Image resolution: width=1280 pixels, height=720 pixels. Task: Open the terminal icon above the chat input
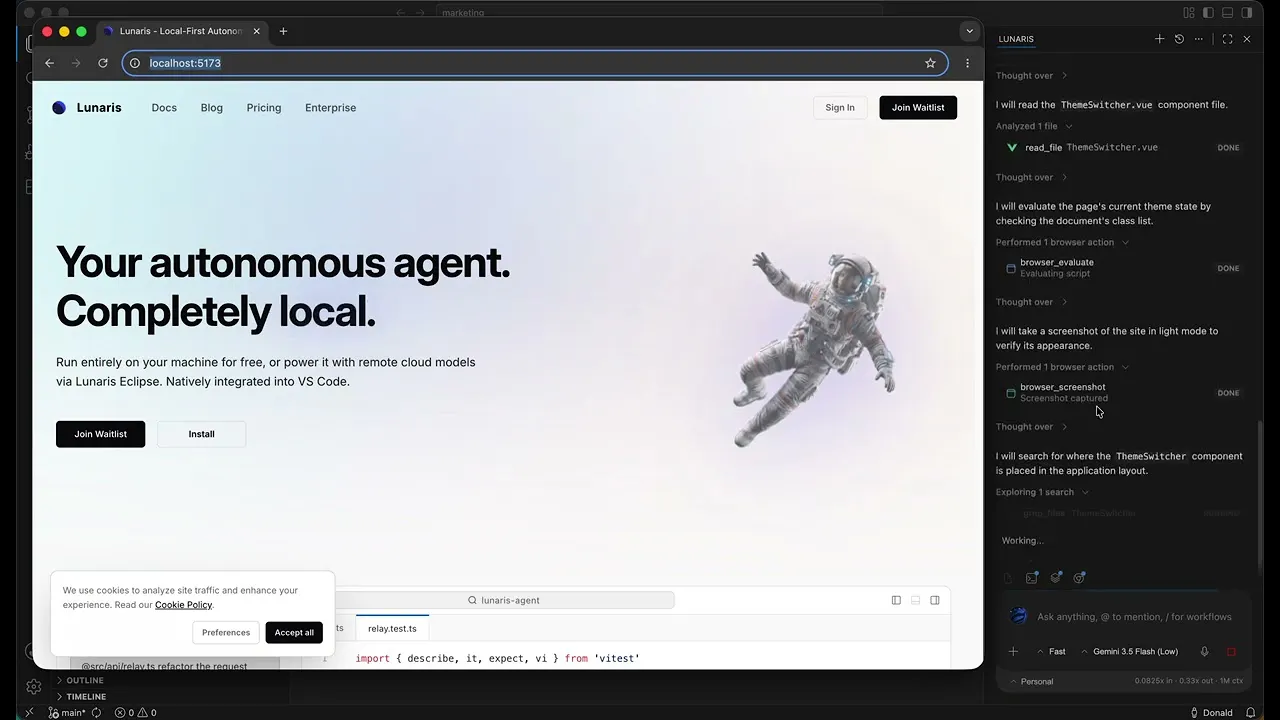[1032, 577]
